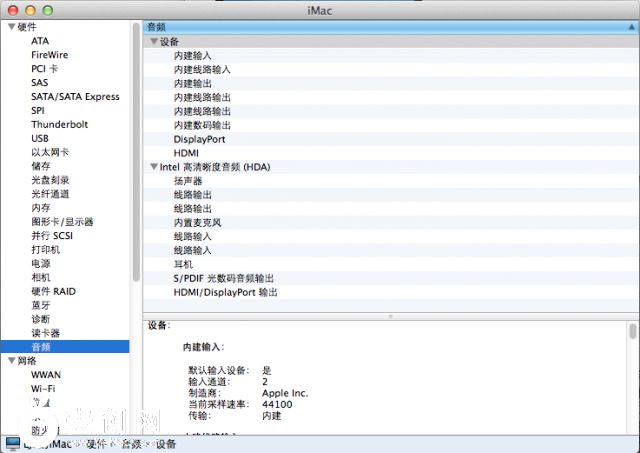
Task: Select Thunderbolt in the hardware list
Action: [x=59, y=125]
